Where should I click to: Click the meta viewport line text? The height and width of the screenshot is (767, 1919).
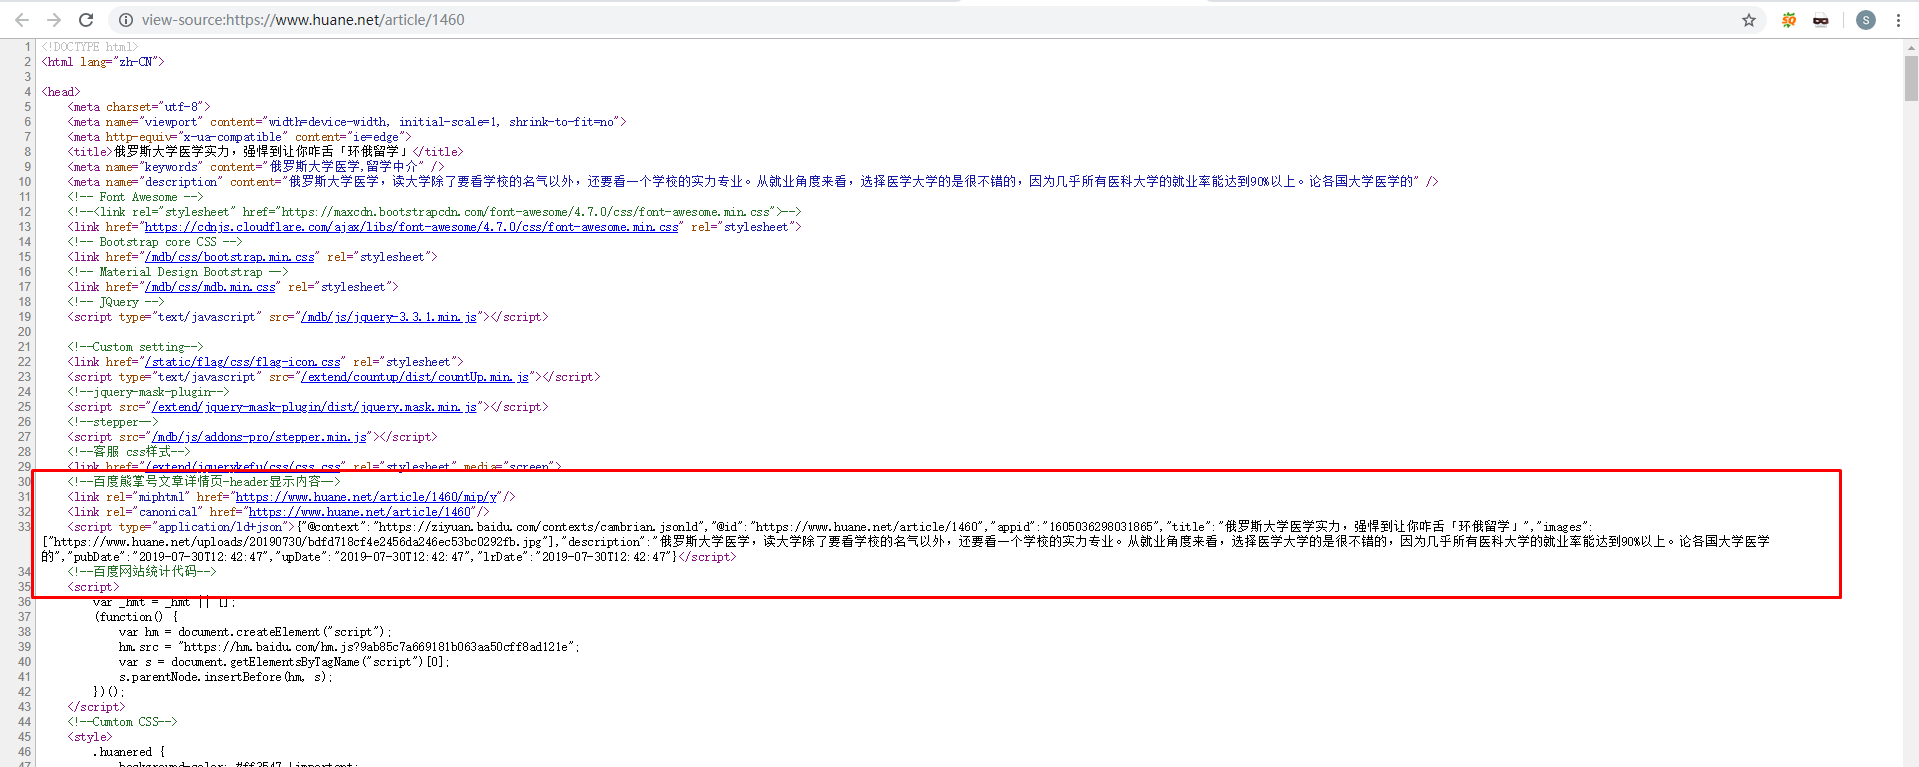tap(347, 122)
